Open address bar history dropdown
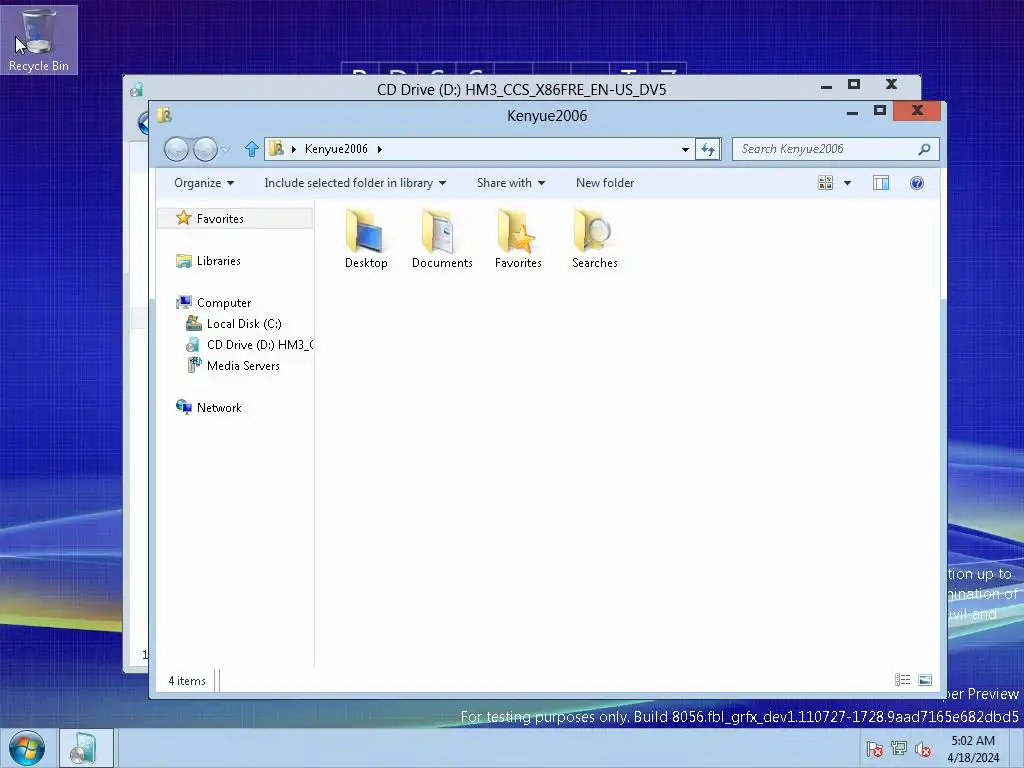1024x768 pixels. (x=685, y=150)
